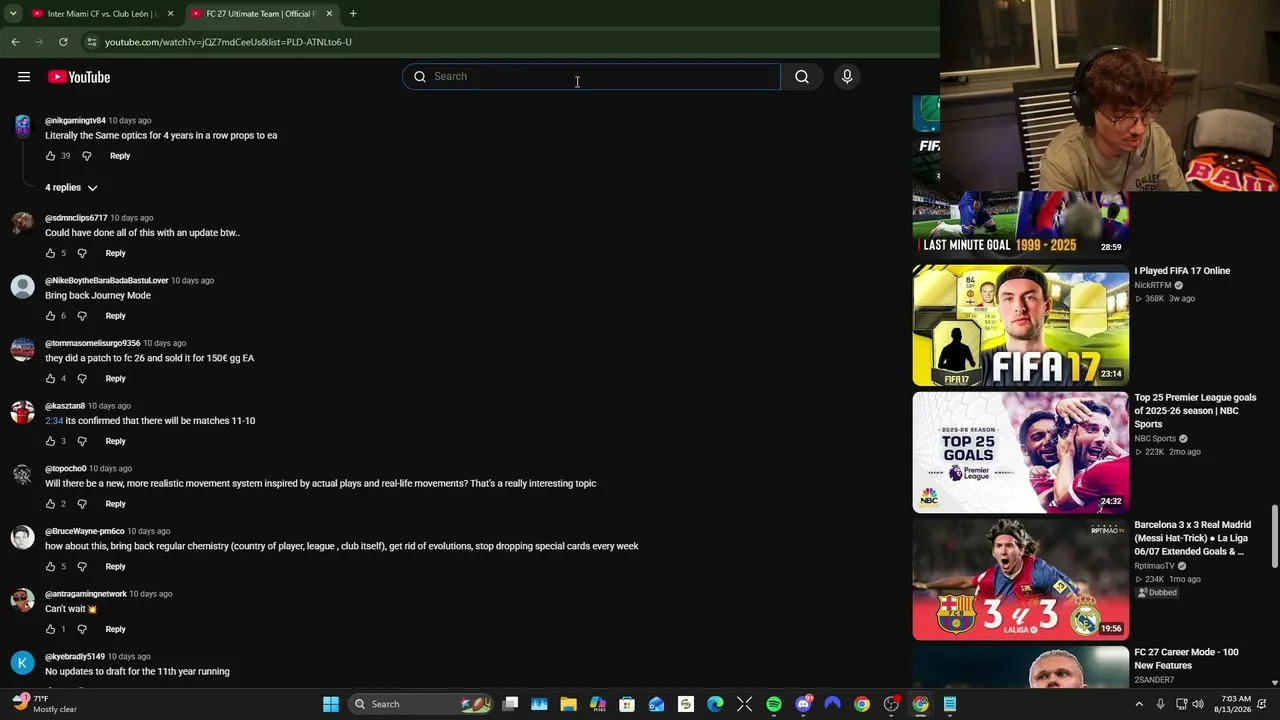
Task: Start voice search with the microphone icon
Action: pyautogui.click(x=847, y=77)
